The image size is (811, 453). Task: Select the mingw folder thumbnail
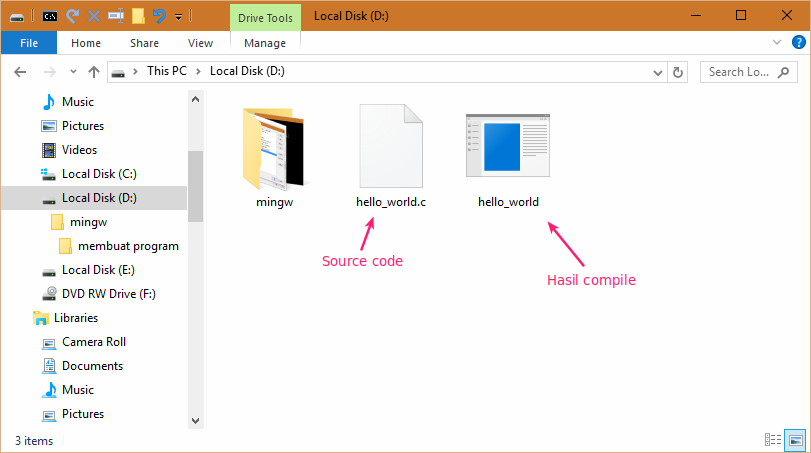(x=274, y=148)
